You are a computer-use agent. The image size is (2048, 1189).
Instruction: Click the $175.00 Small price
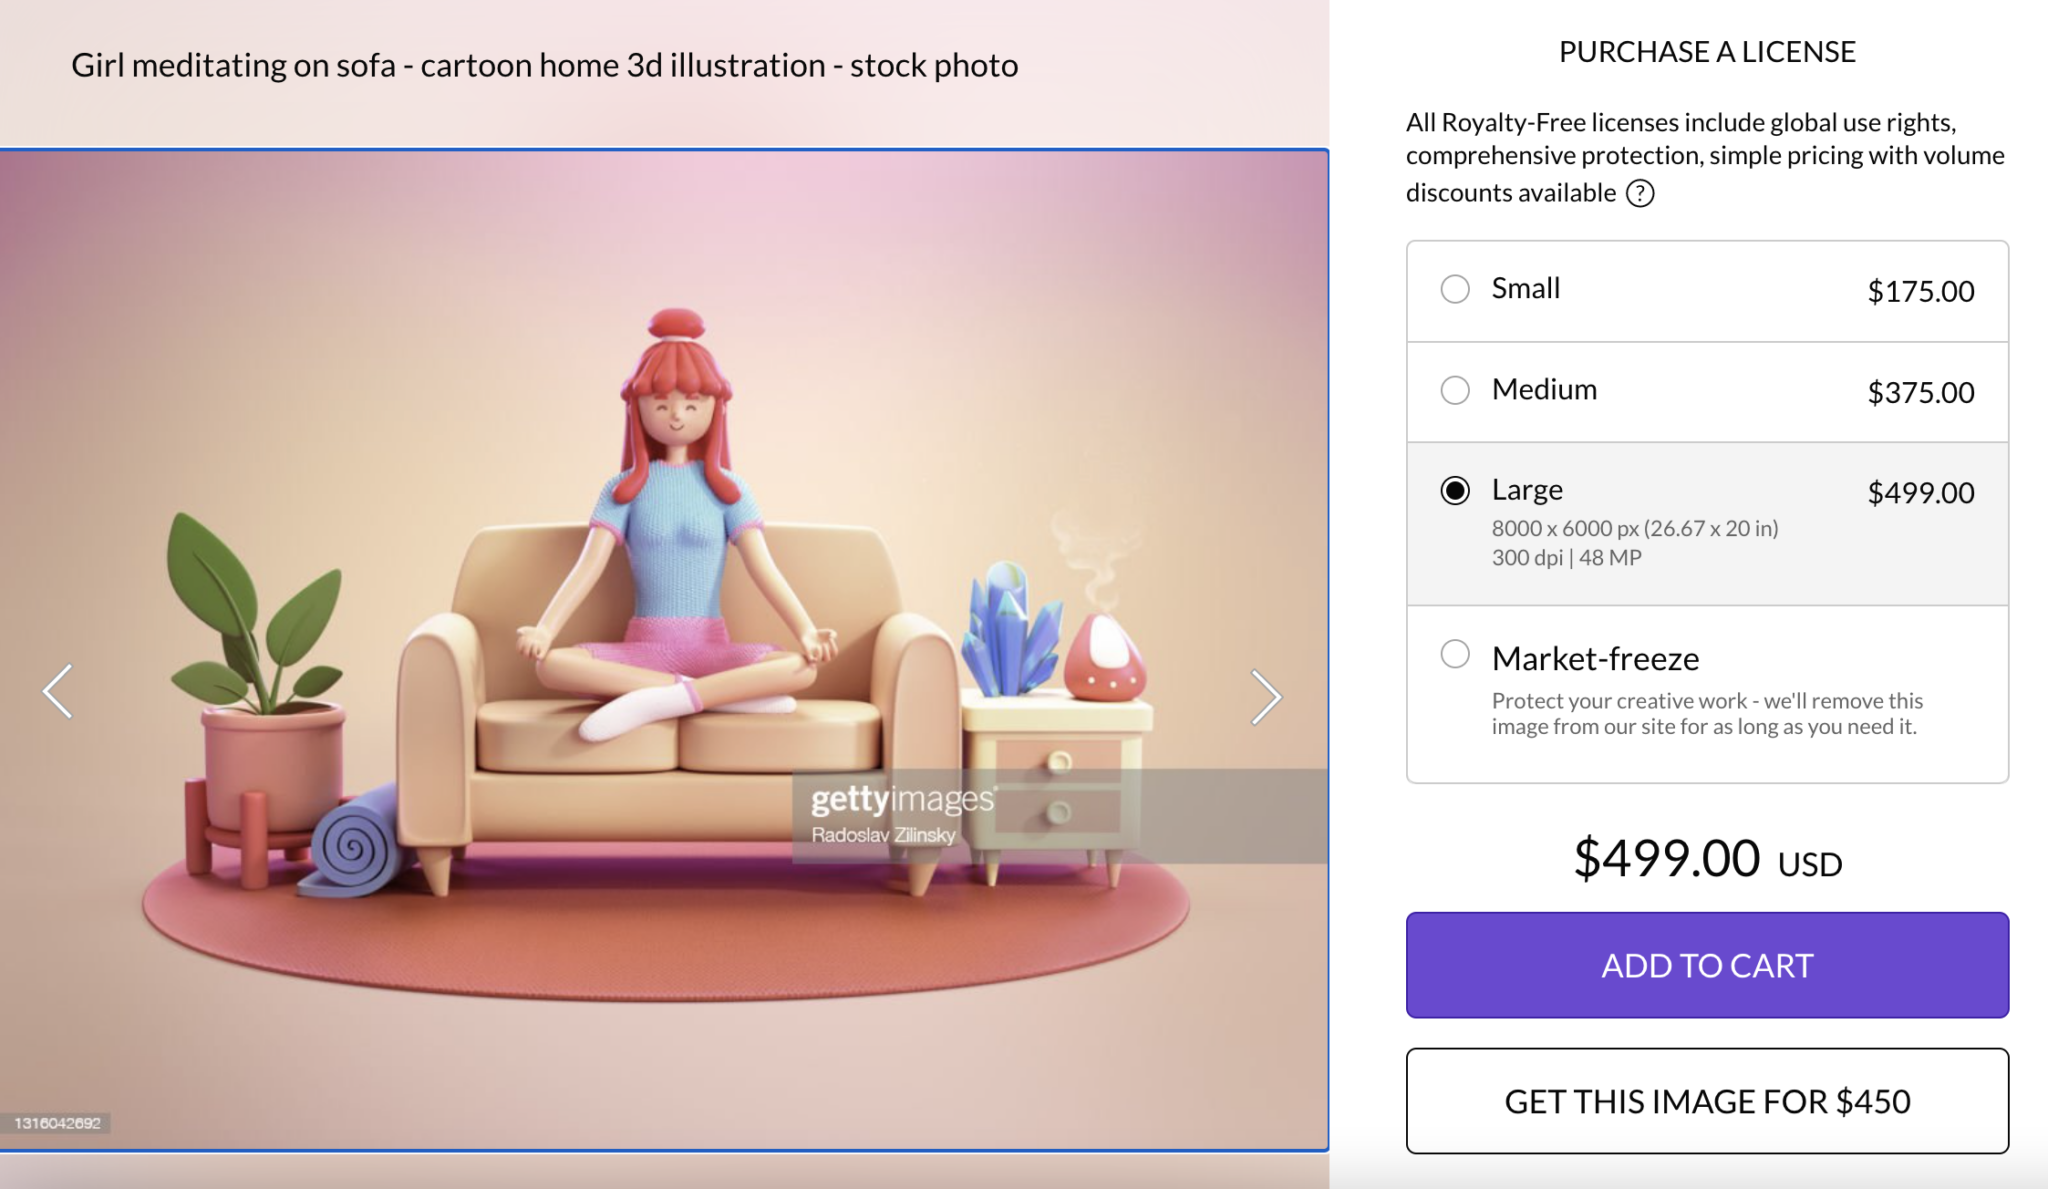(1920, 291)
